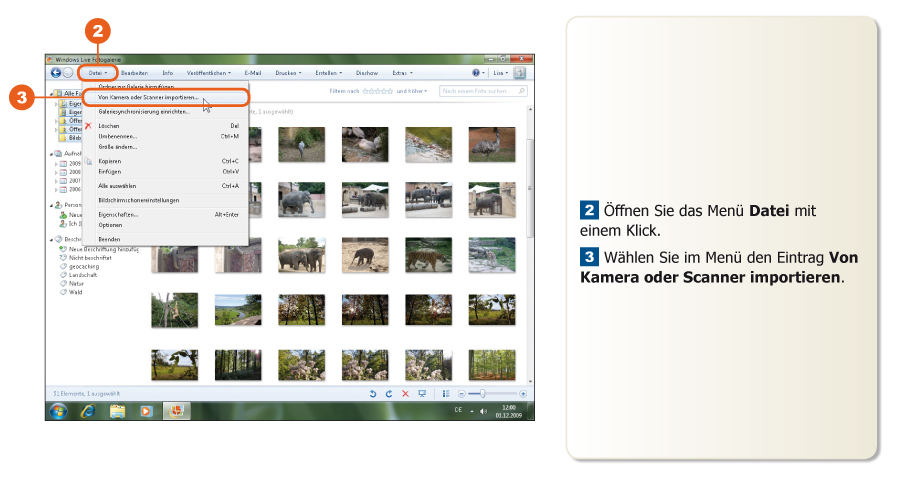Open the 'und höher' filter dropdown
This screenshot has height=480, width=900.
pyautogui.click(x=411, y=91)
